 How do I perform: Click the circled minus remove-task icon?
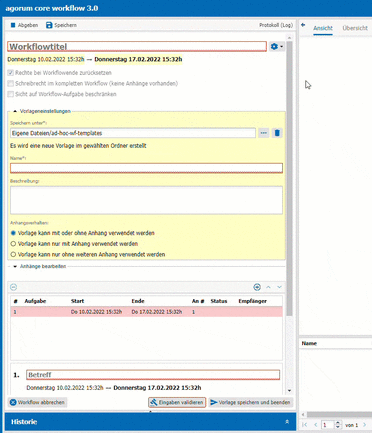(x=13, y=287)
